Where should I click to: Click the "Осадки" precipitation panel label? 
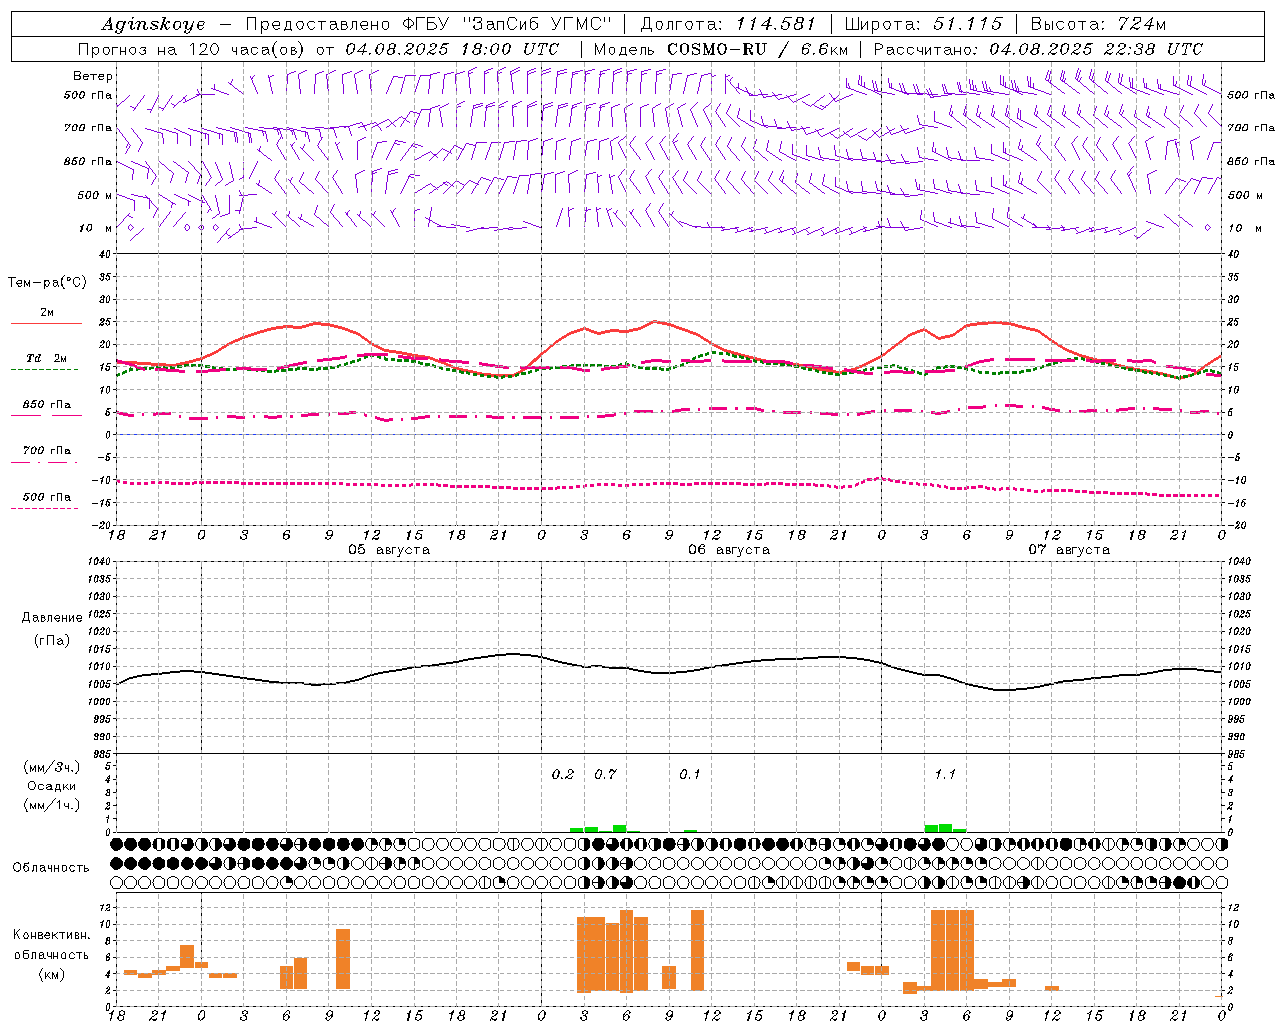52,786
